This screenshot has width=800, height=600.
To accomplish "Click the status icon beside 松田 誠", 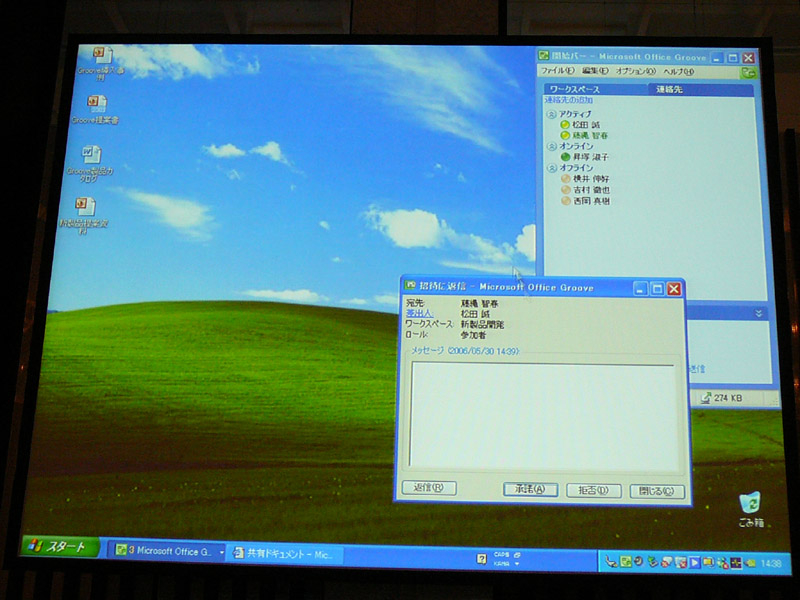I will 564,124.
